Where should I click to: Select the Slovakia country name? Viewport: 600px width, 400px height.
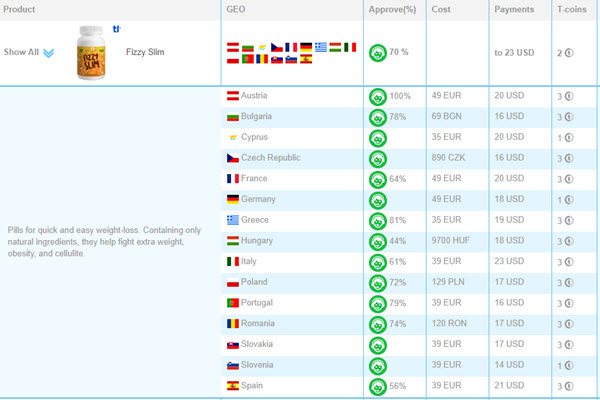coord(257,344)
